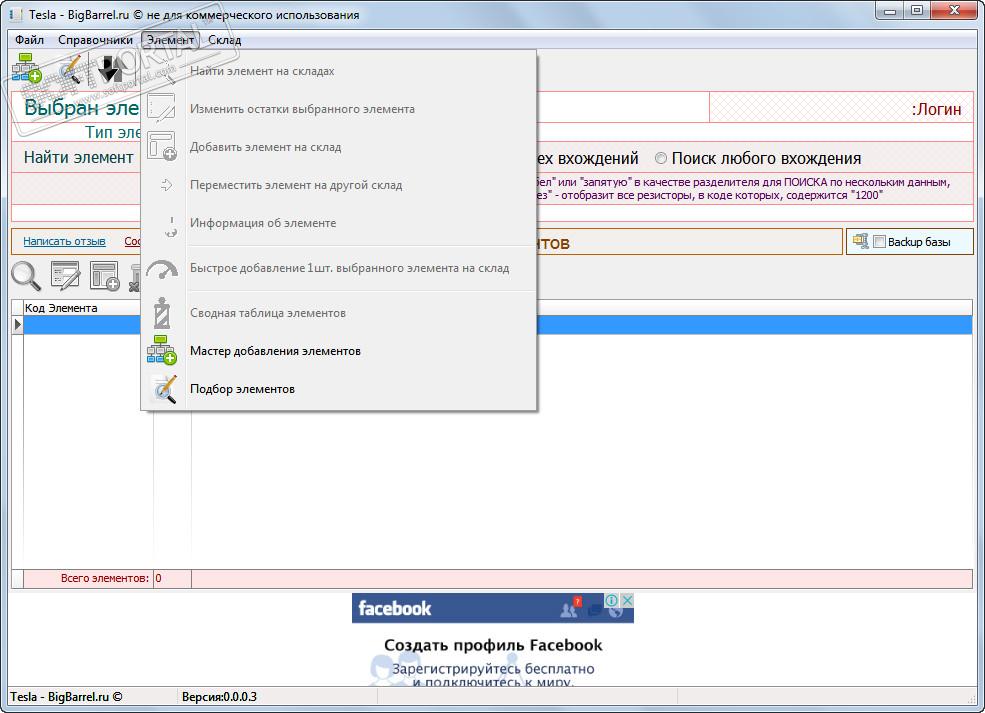The width and height of the screenshot is (985, 713).
Task: Select Переместить элемент на другой склад
Action: click(339, 185)
